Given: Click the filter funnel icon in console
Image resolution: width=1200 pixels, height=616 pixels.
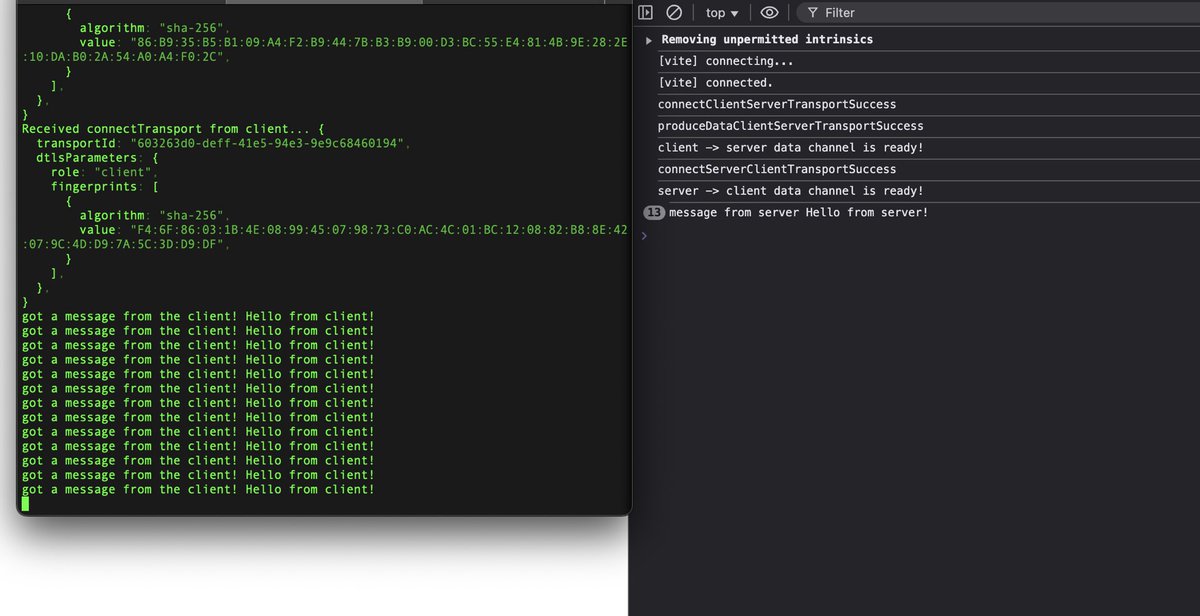Looking at the screenshot, I should [x=813, y=13].
